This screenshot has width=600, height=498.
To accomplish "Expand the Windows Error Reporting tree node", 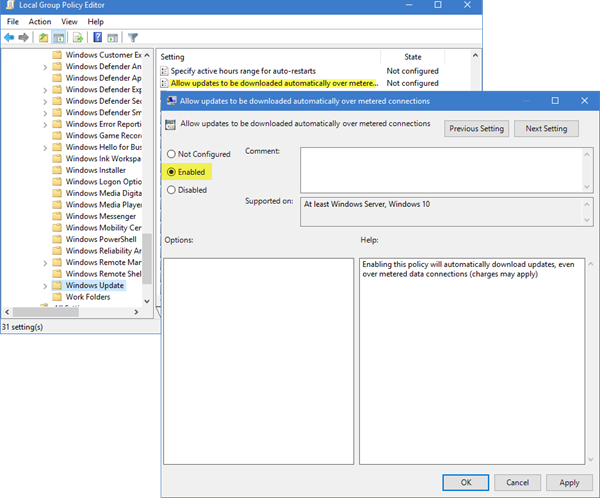I will (x=45, y=125).
